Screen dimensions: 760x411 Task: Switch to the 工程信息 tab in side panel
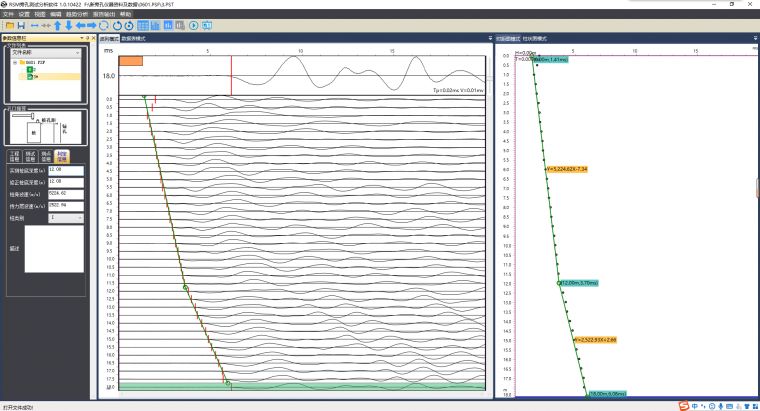[x=14, y=156]
